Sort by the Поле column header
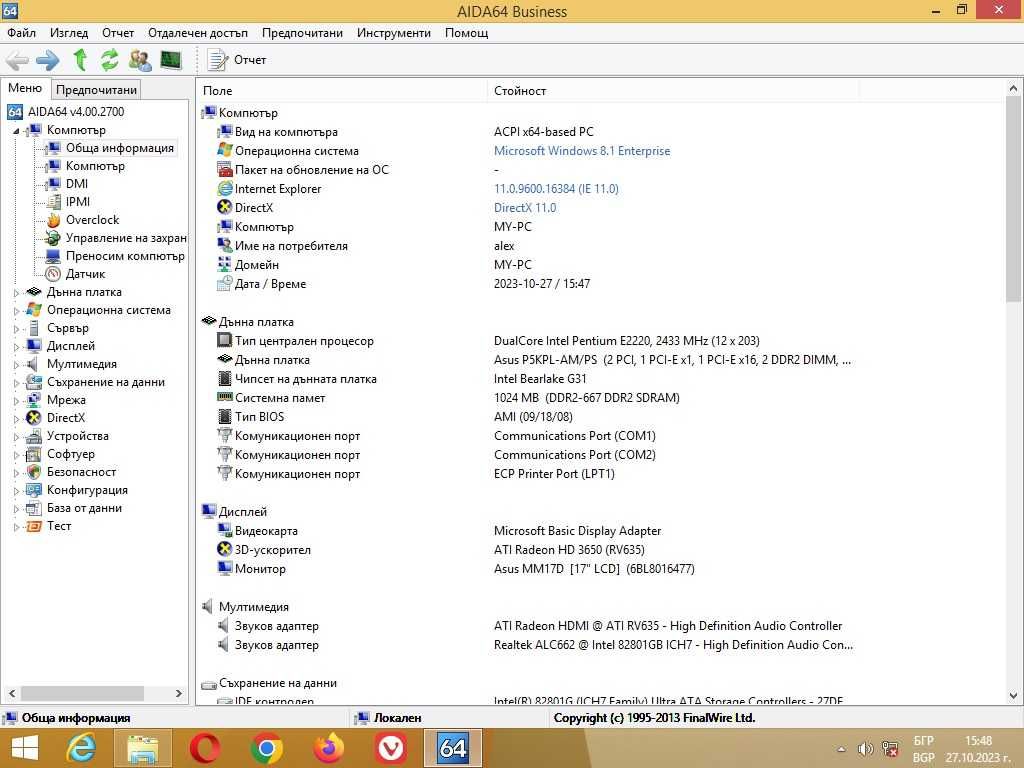The image size is (1024, 768). (x=341, y=91)
